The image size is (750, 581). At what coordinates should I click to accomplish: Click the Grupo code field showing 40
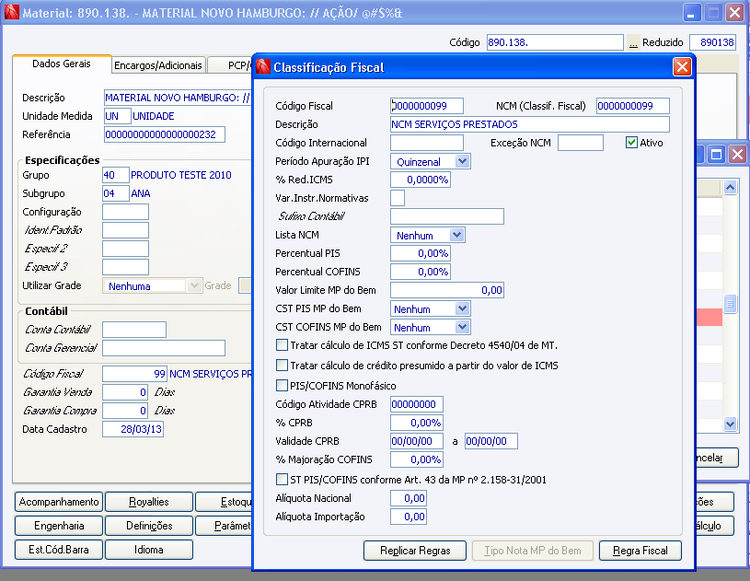(x=116, y=175)
